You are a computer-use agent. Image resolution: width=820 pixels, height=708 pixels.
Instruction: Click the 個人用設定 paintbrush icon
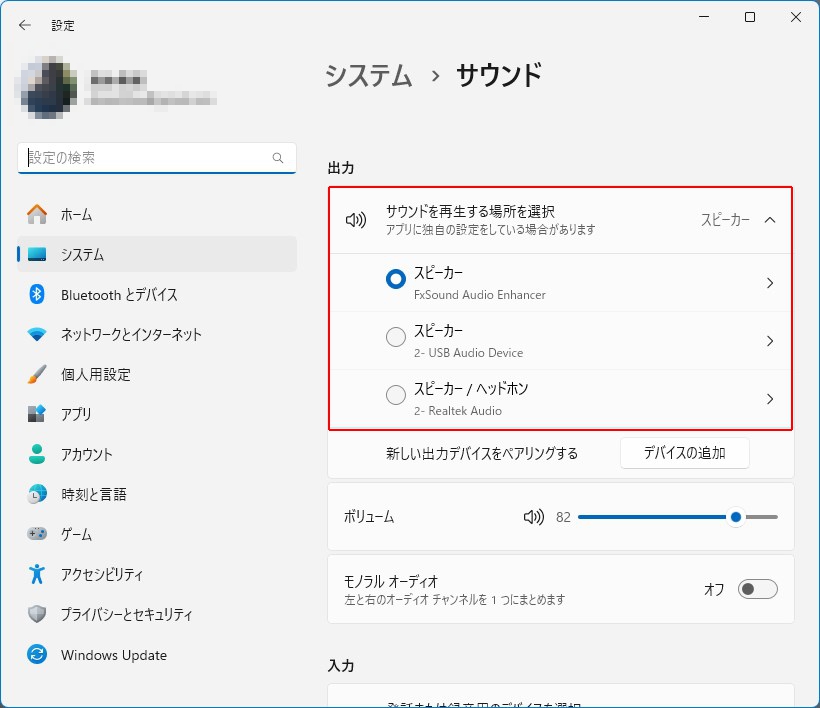pos(37,374)
